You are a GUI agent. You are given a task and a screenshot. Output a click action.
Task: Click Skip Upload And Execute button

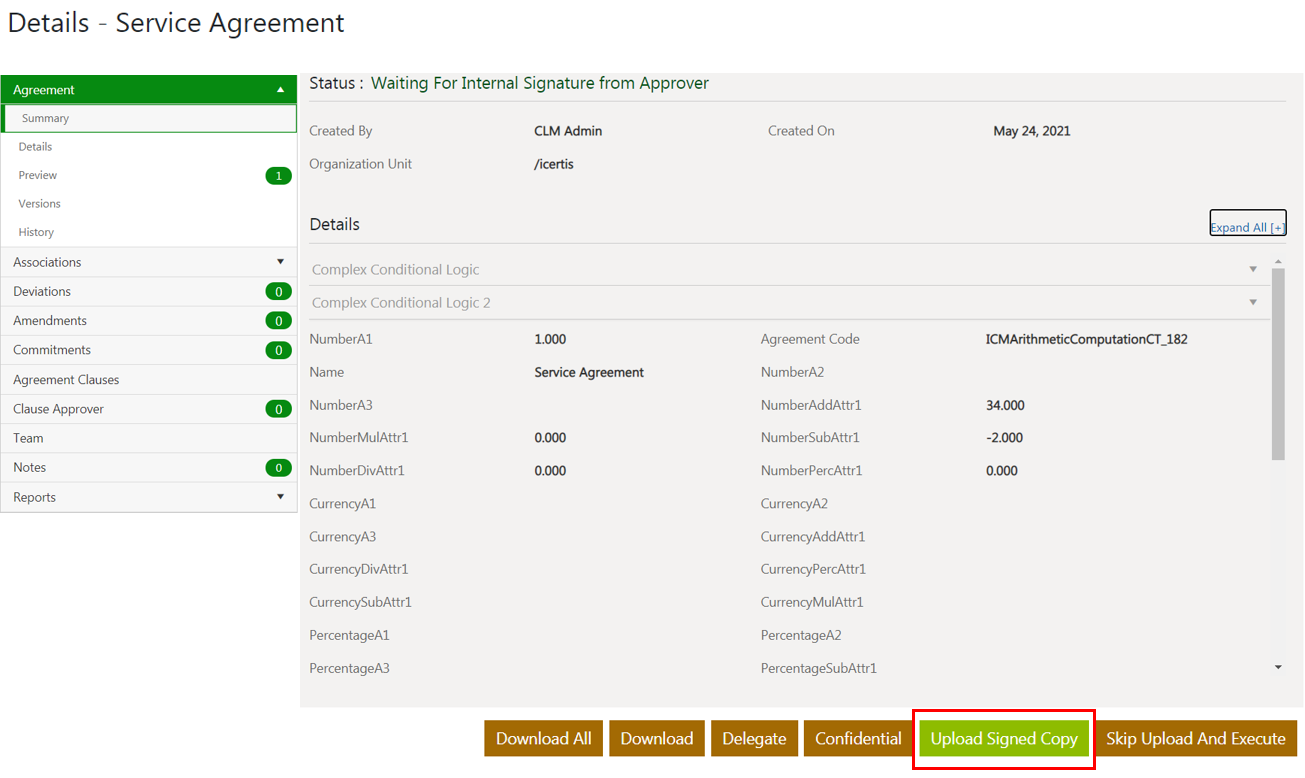1196,739
